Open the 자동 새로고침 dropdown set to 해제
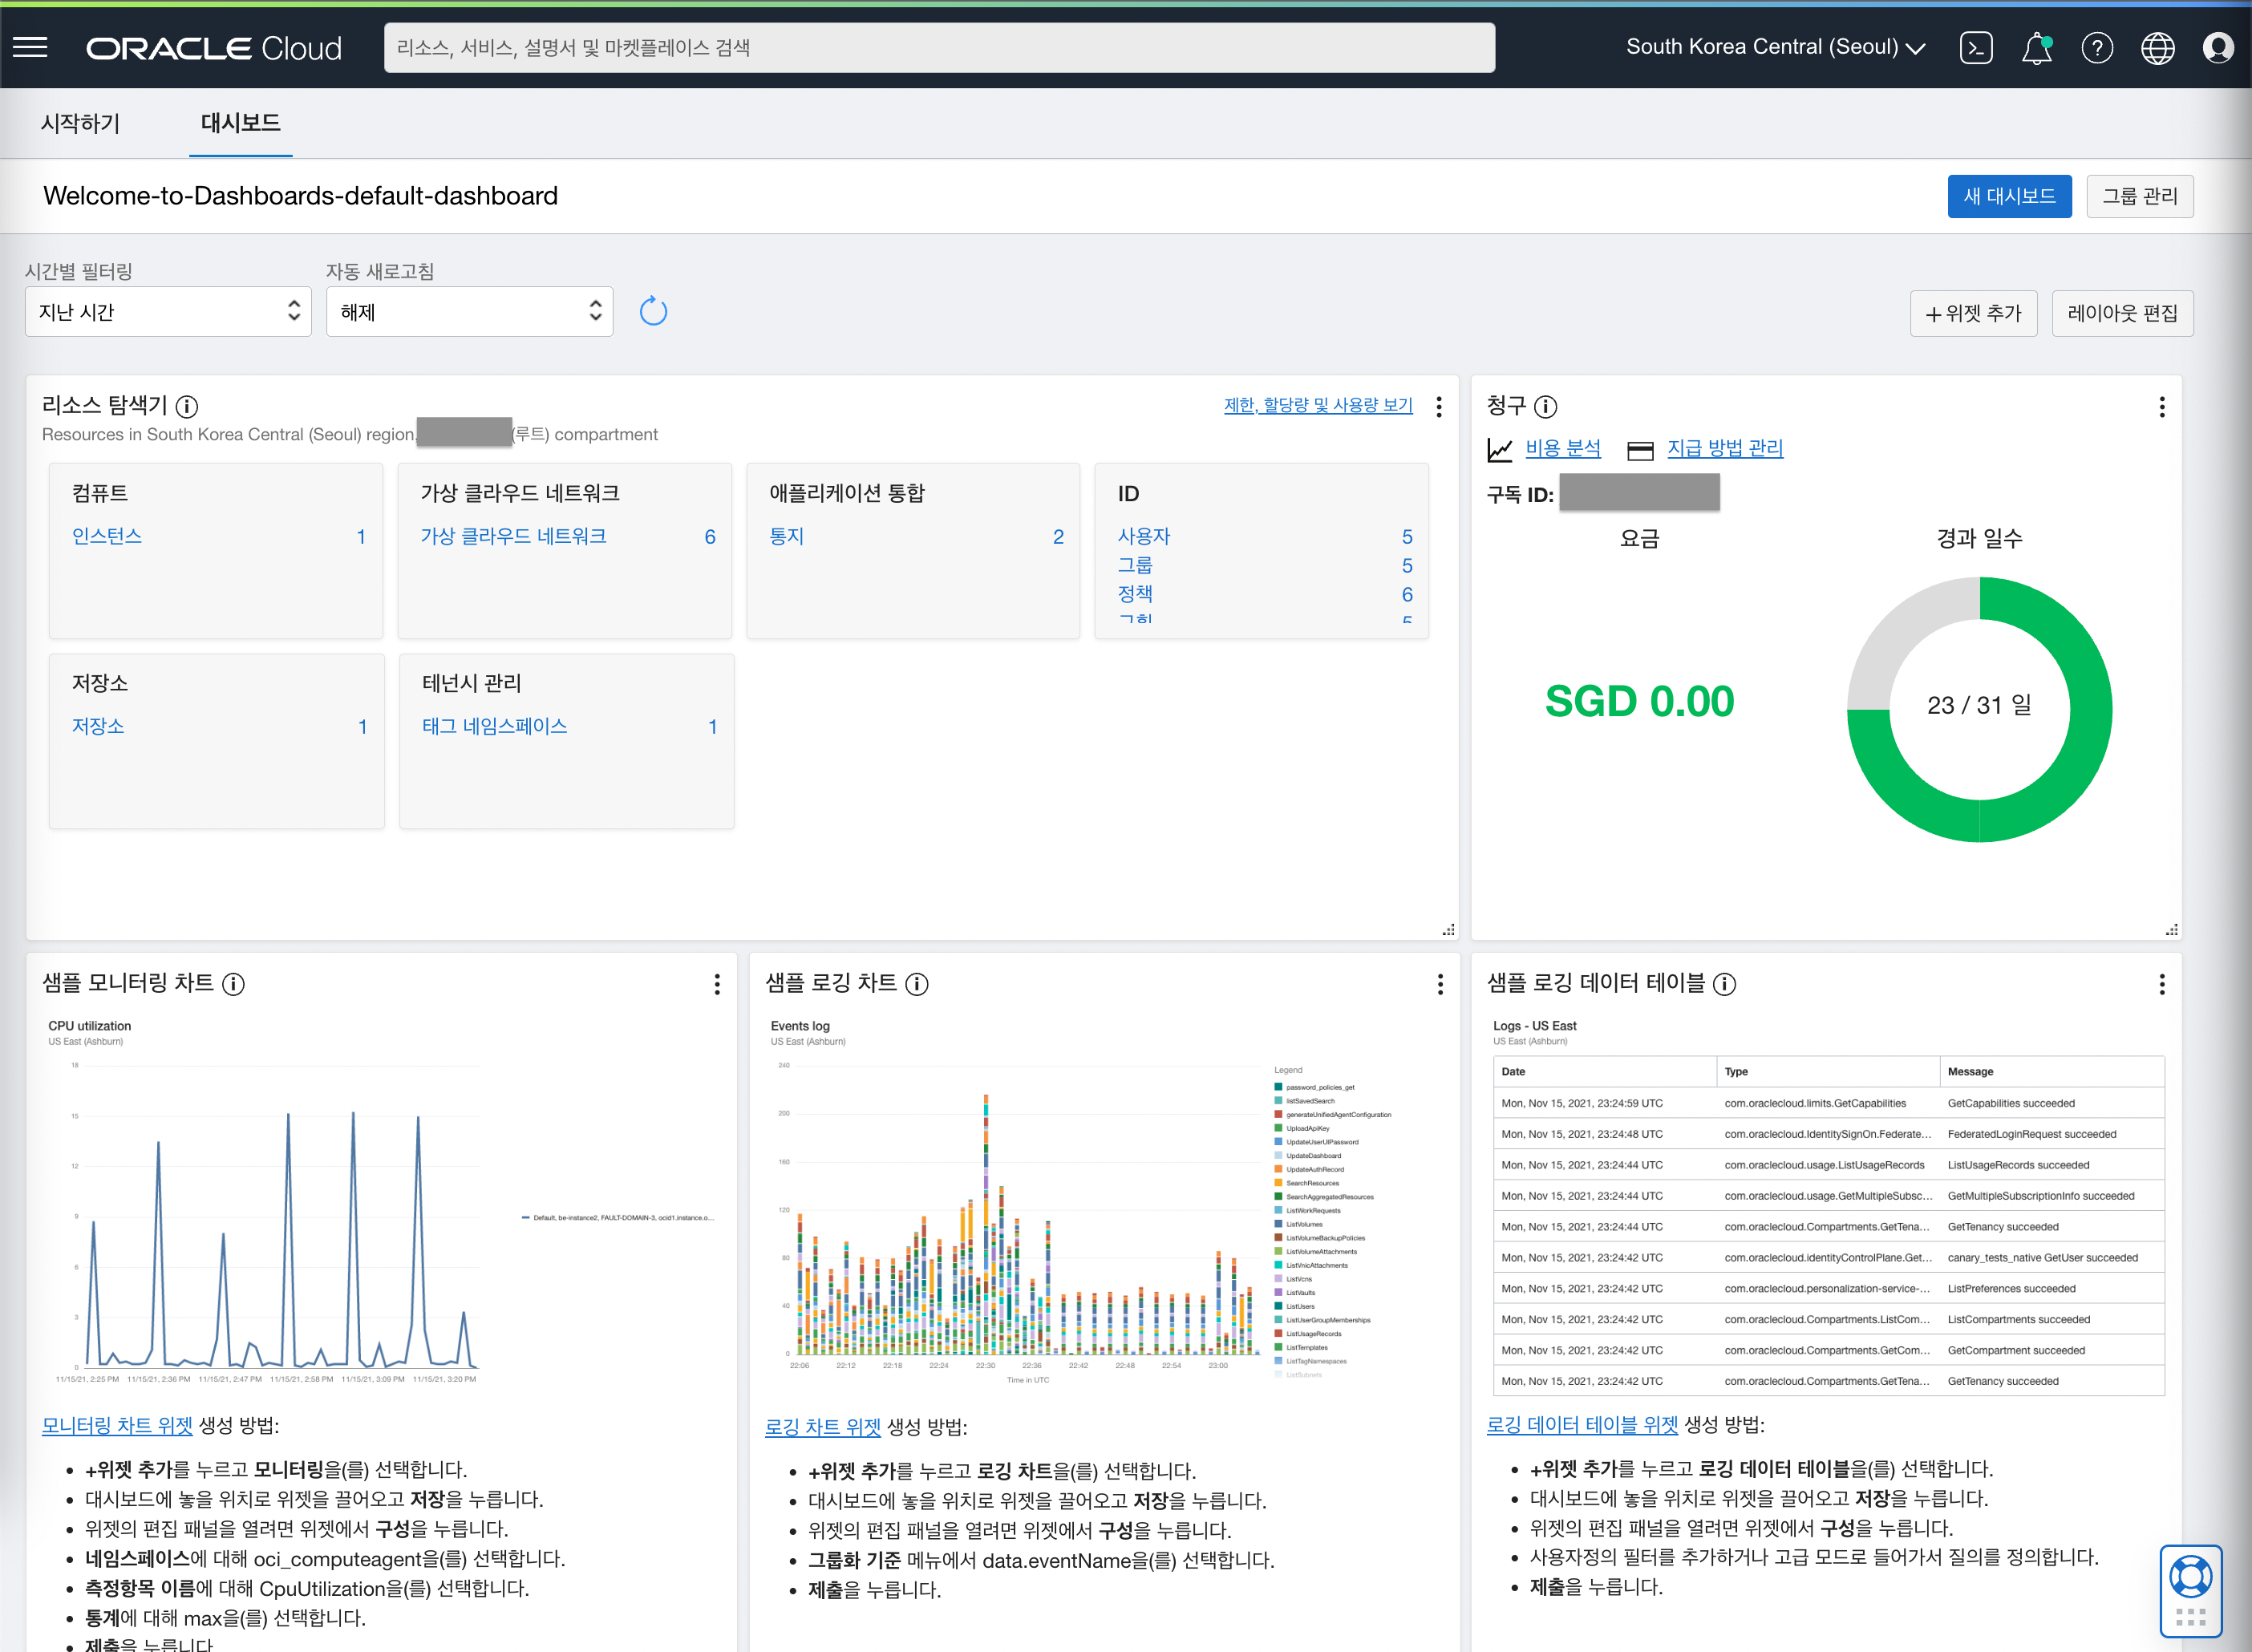The image size is (2252, 1652). coord(469,312)
